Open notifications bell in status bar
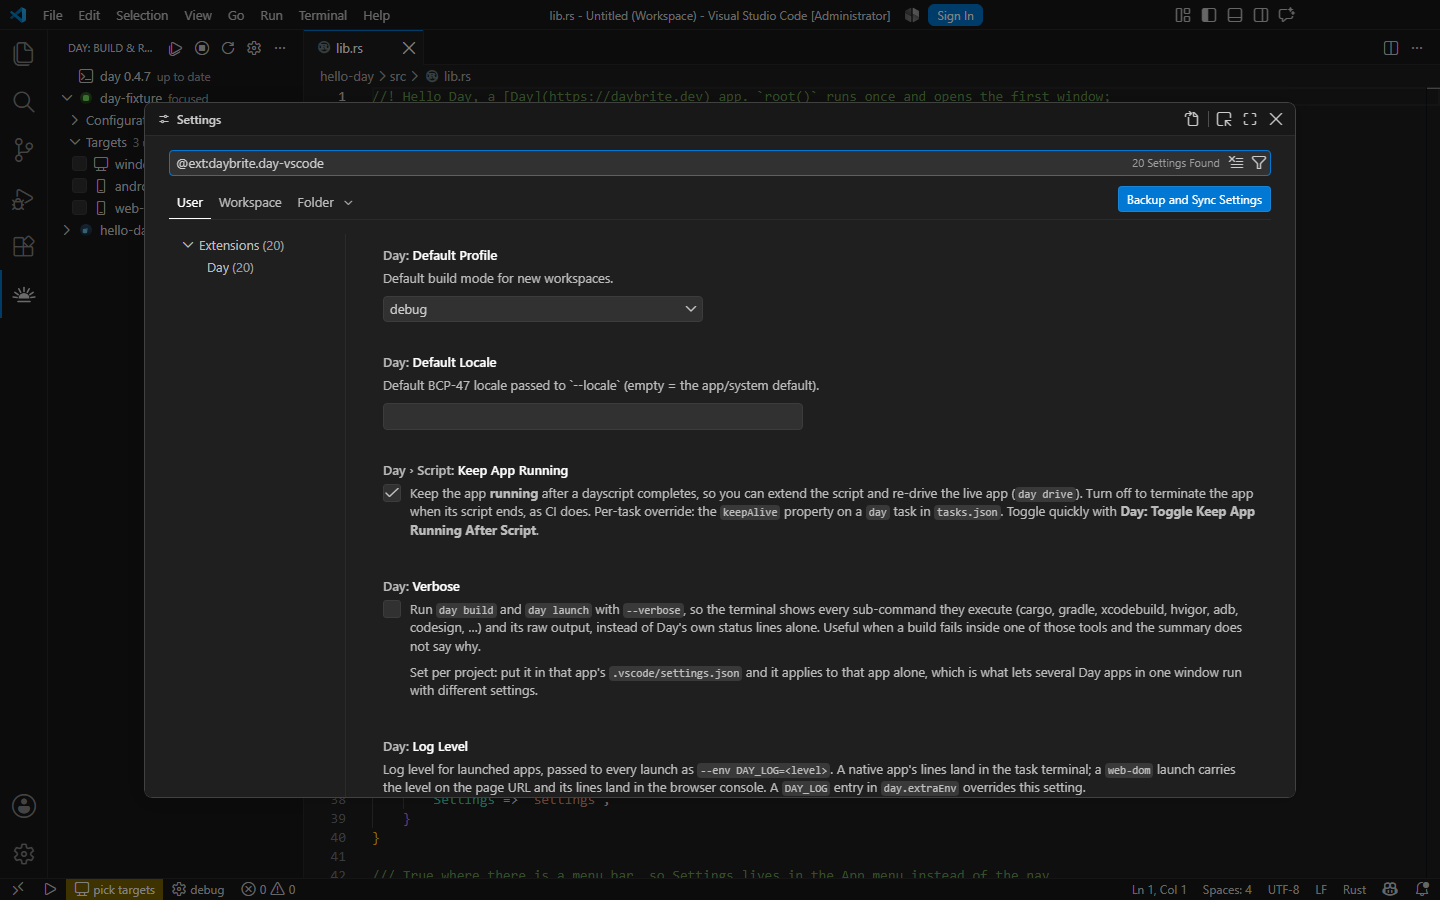1440x900 pixels. point(1422,889)
